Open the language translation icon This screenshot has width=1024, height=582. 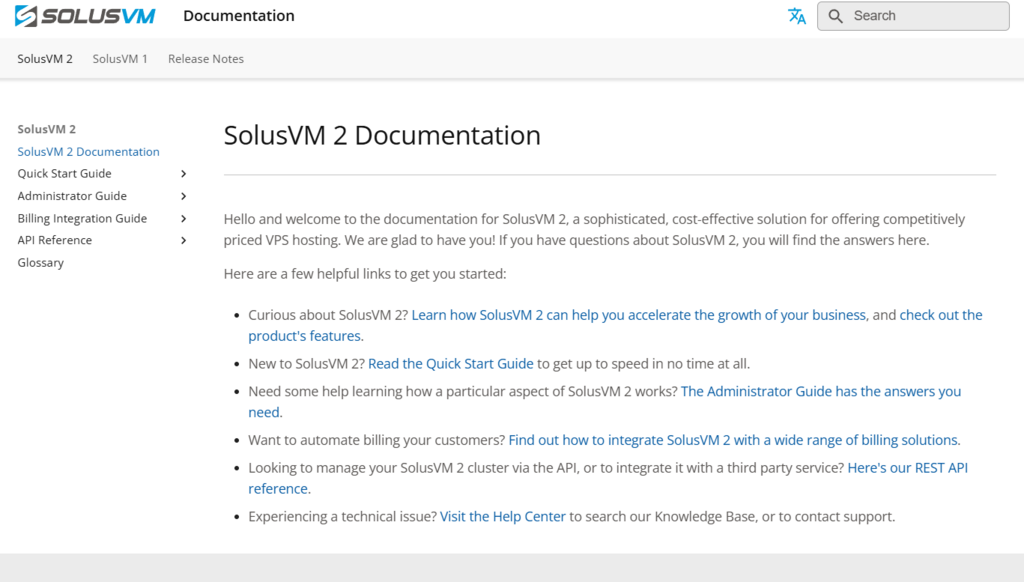click(797, 16)
